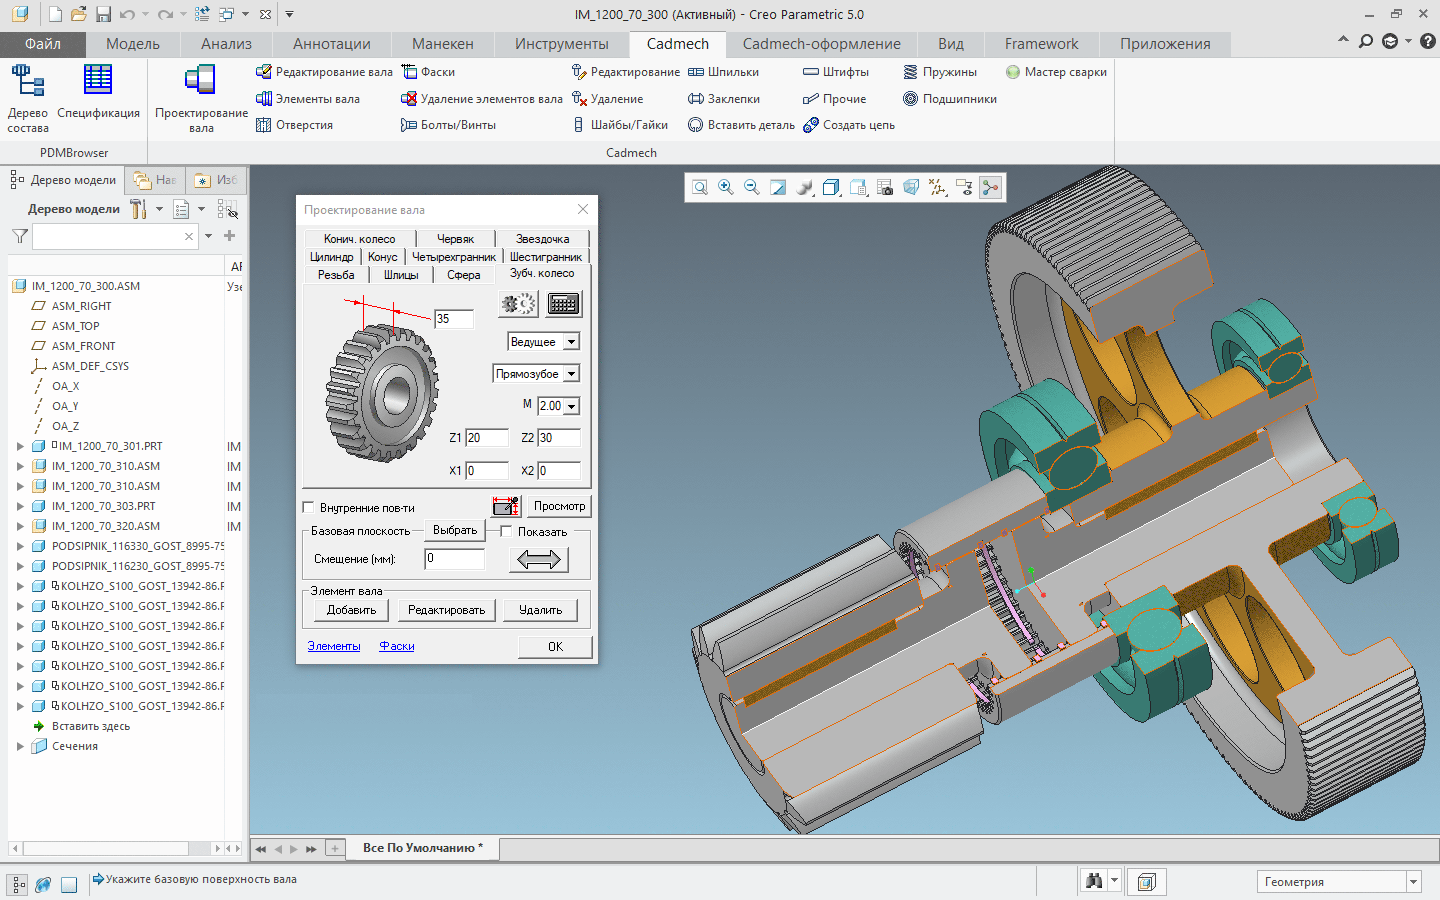Image resolution: width=1440 pixels, height=900 pixels.
Task: Click the zoom in icon in the view toolbar
Action: [726, 188]
